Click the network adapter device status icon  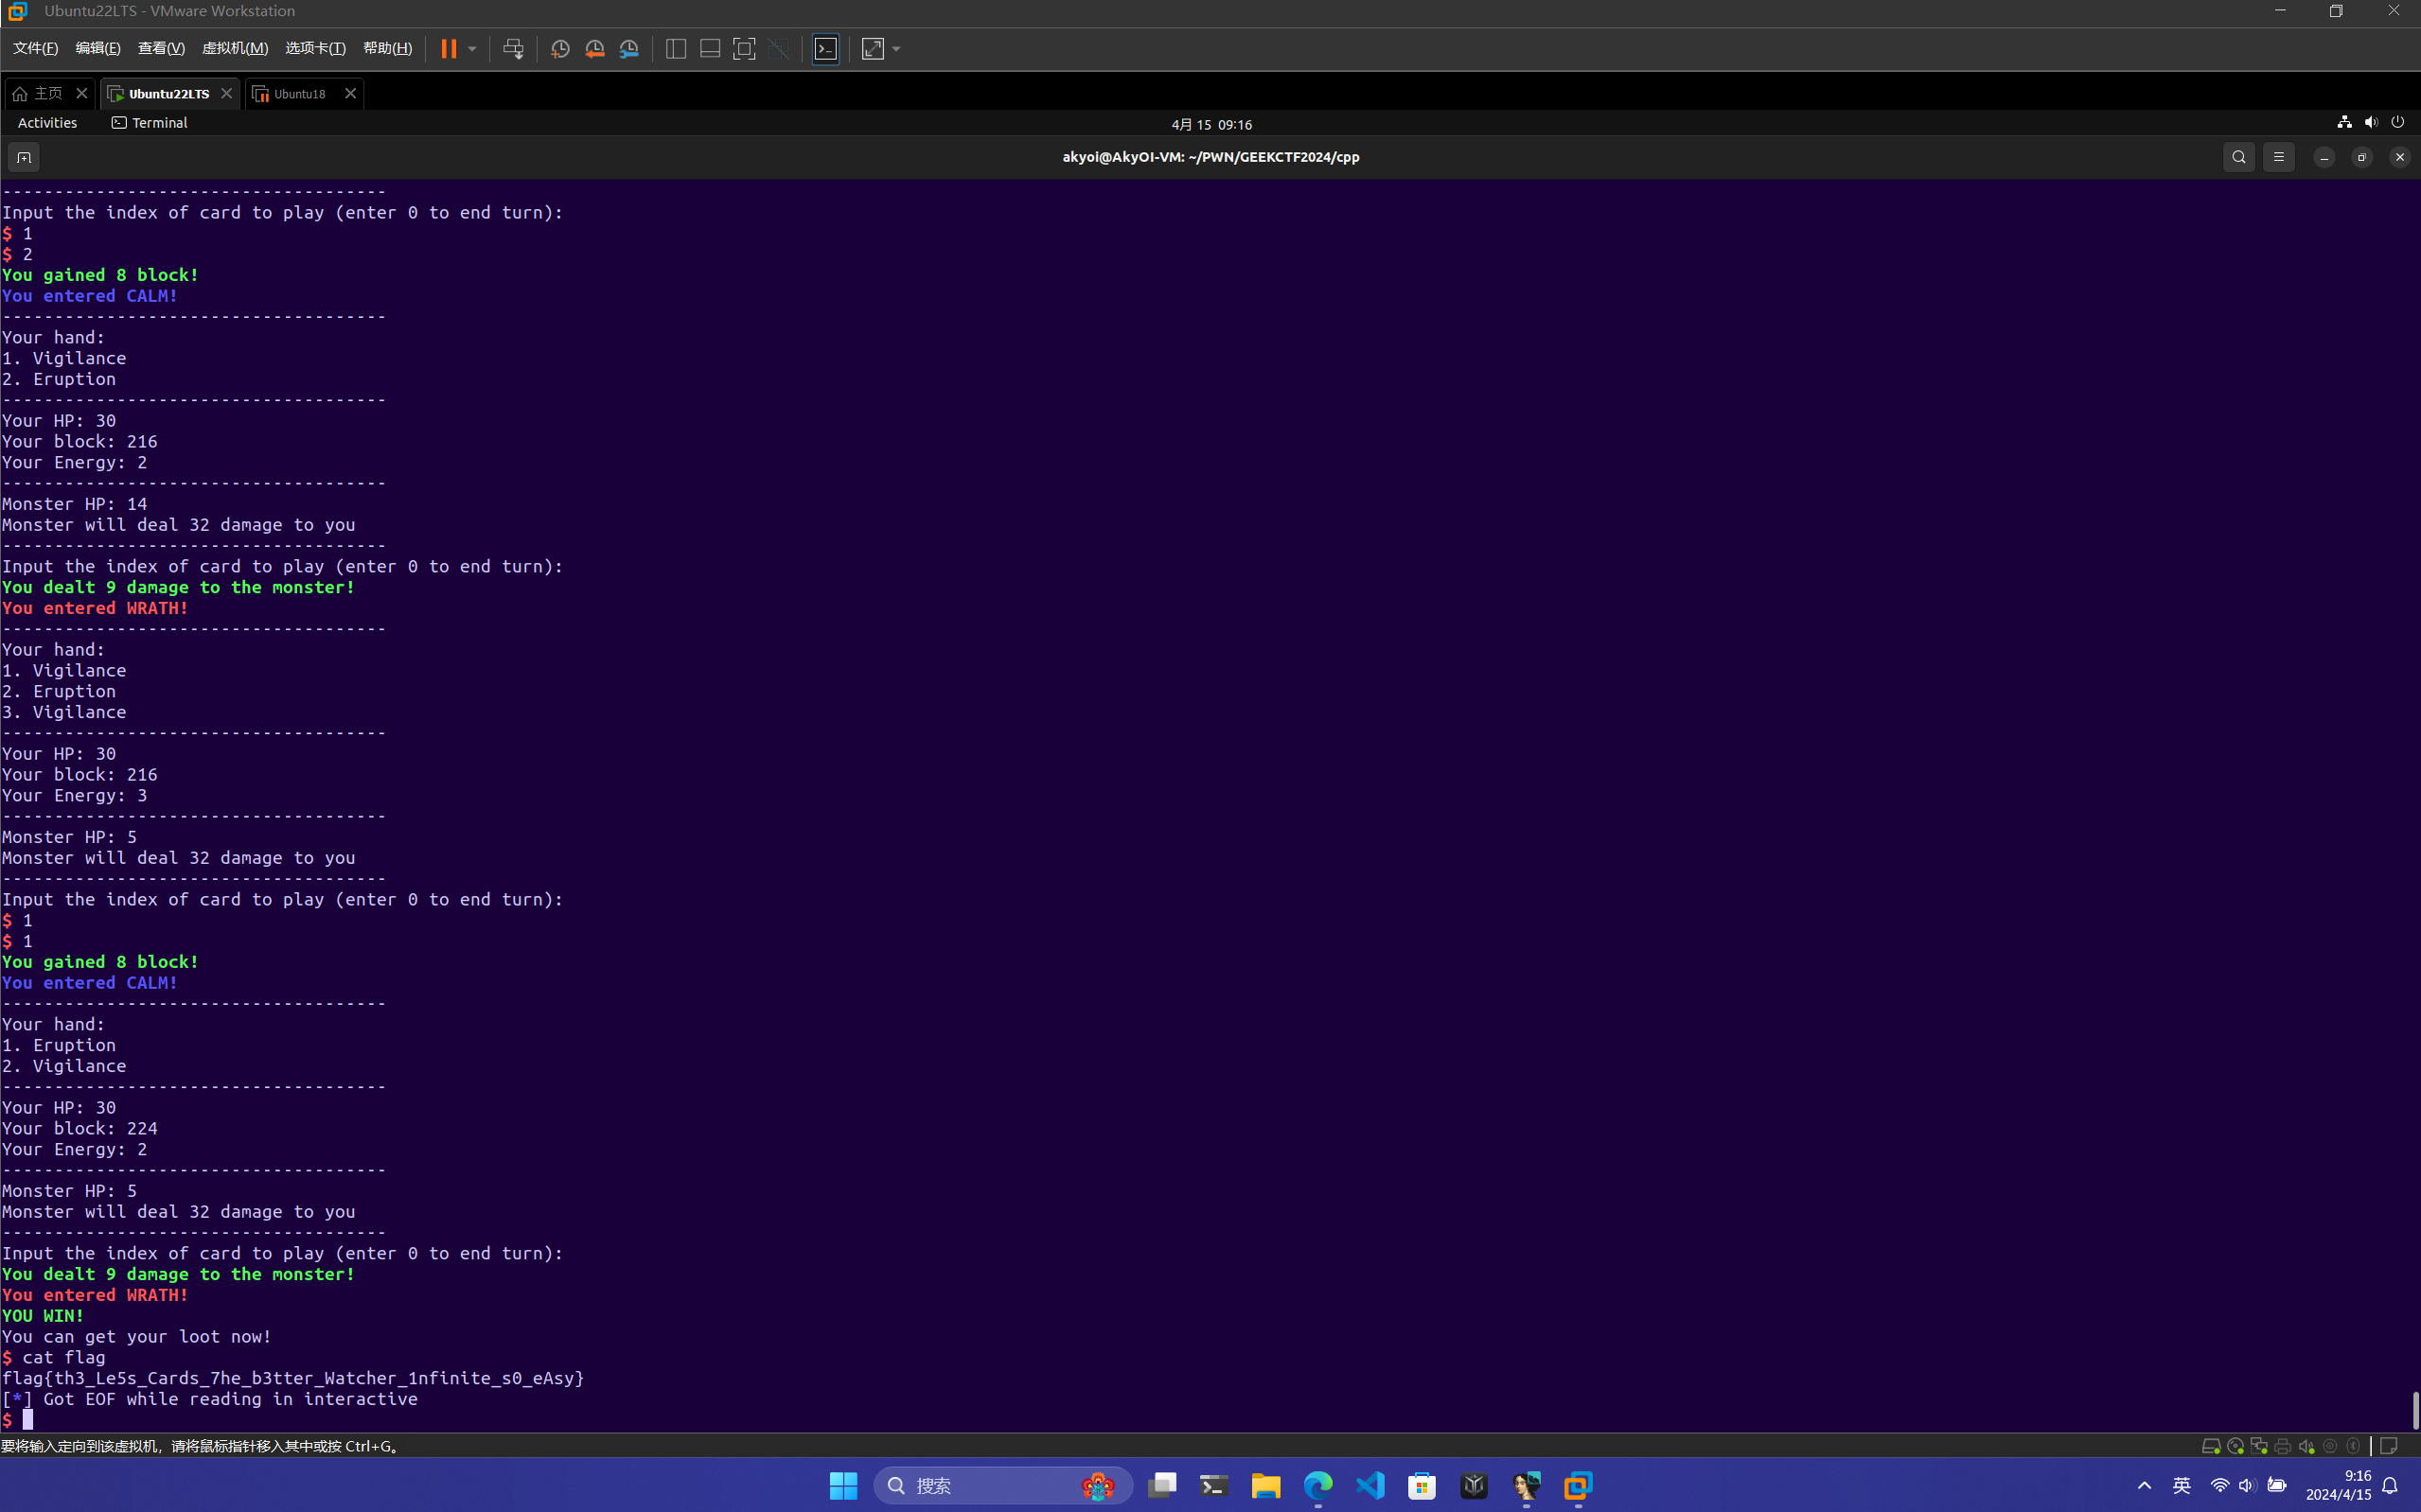pyautogui.click(x=2259, y=1446)
